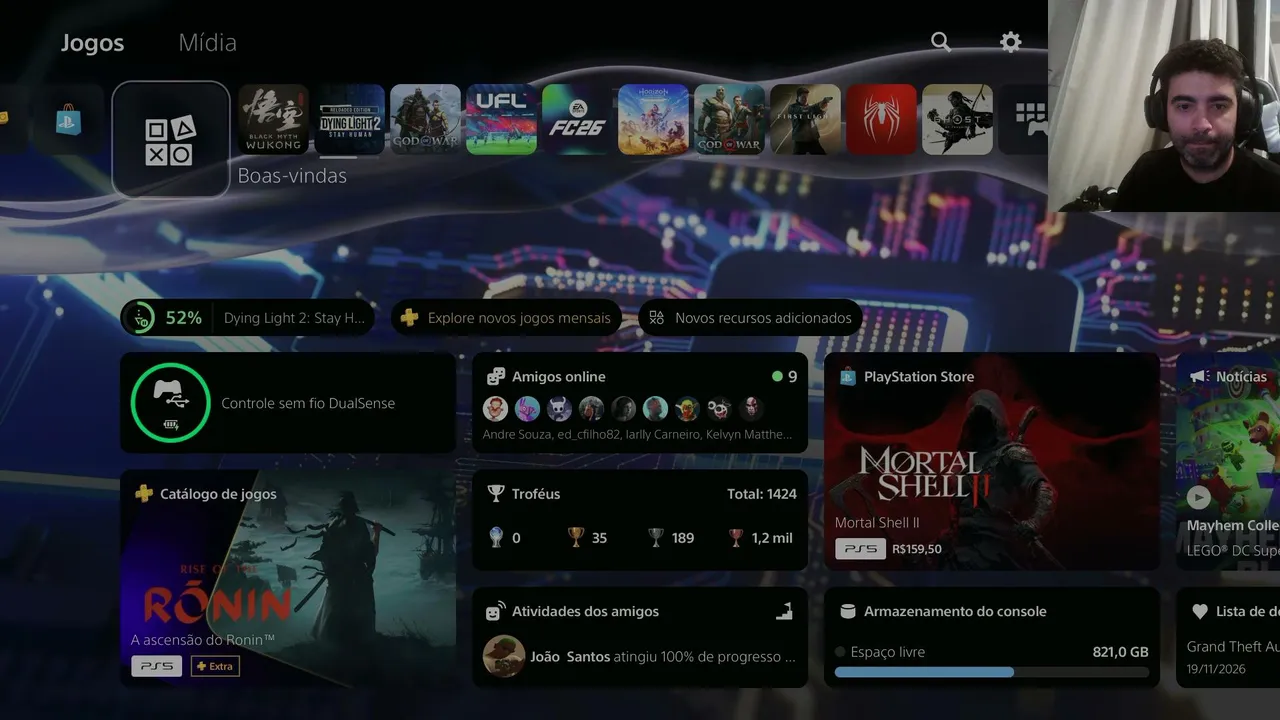Viewport: 1280px width, 720px height.
Task: Open the 52% Dying Light 2 download pill
Action: (247, 318)
